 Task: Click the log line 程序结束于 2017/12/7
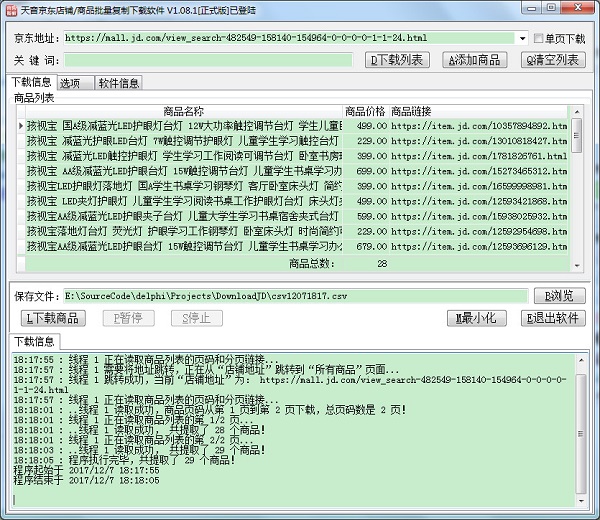point(86,481)
